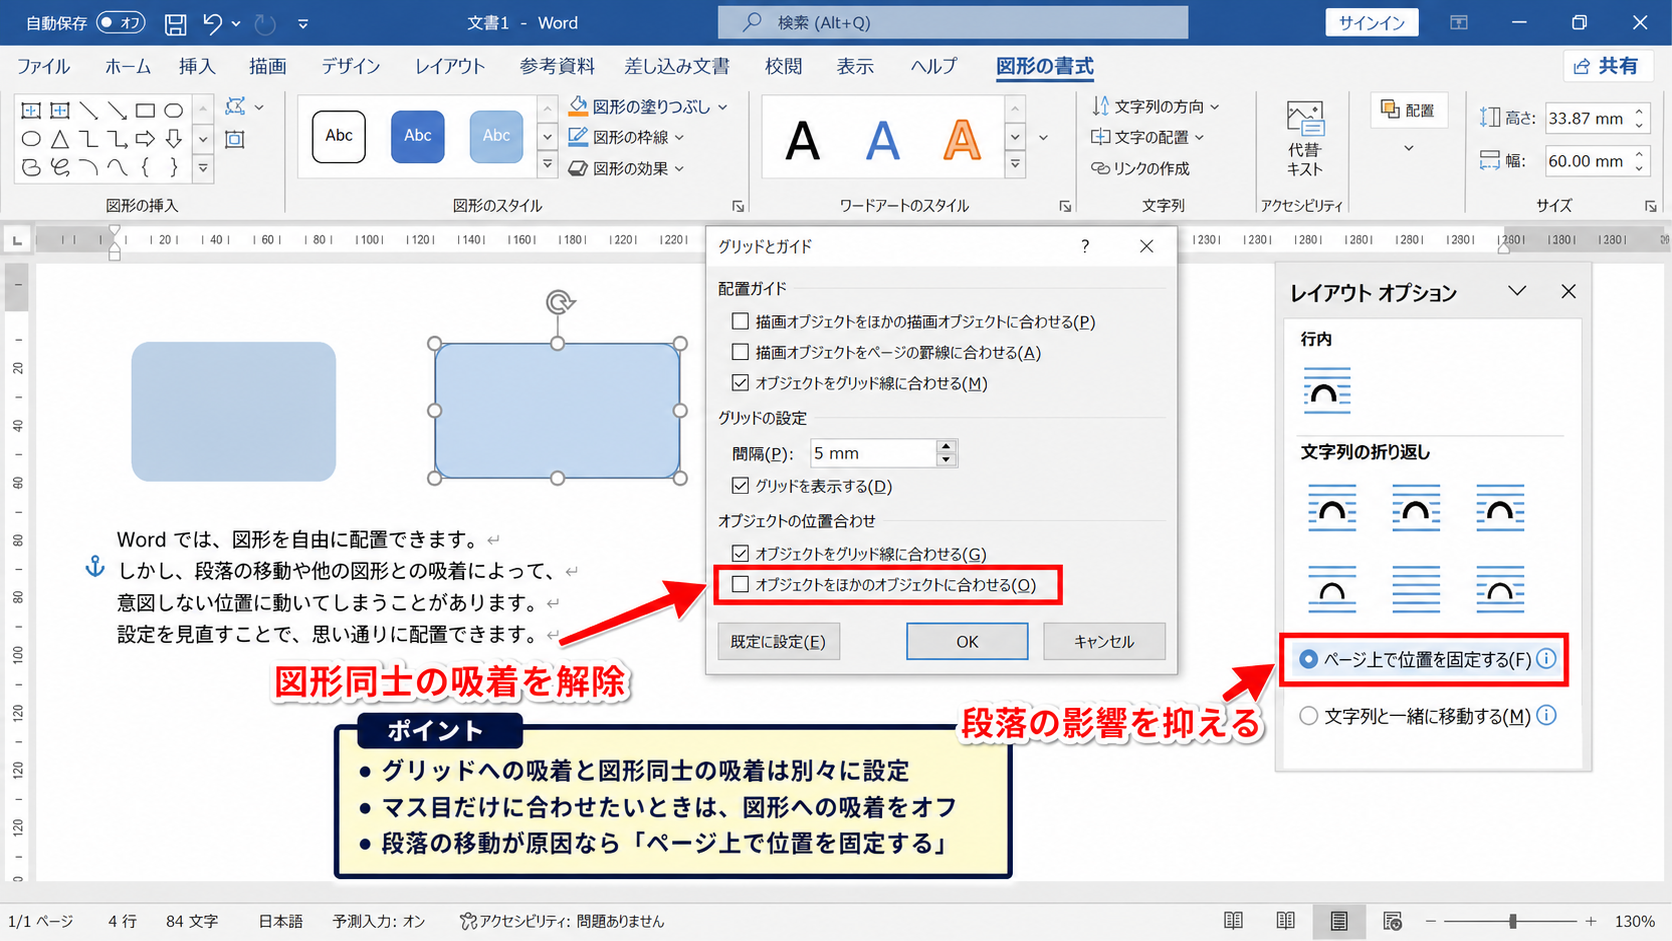Open the ファイル tab
Screen dimensions: 1672x941
click(43, 66)
